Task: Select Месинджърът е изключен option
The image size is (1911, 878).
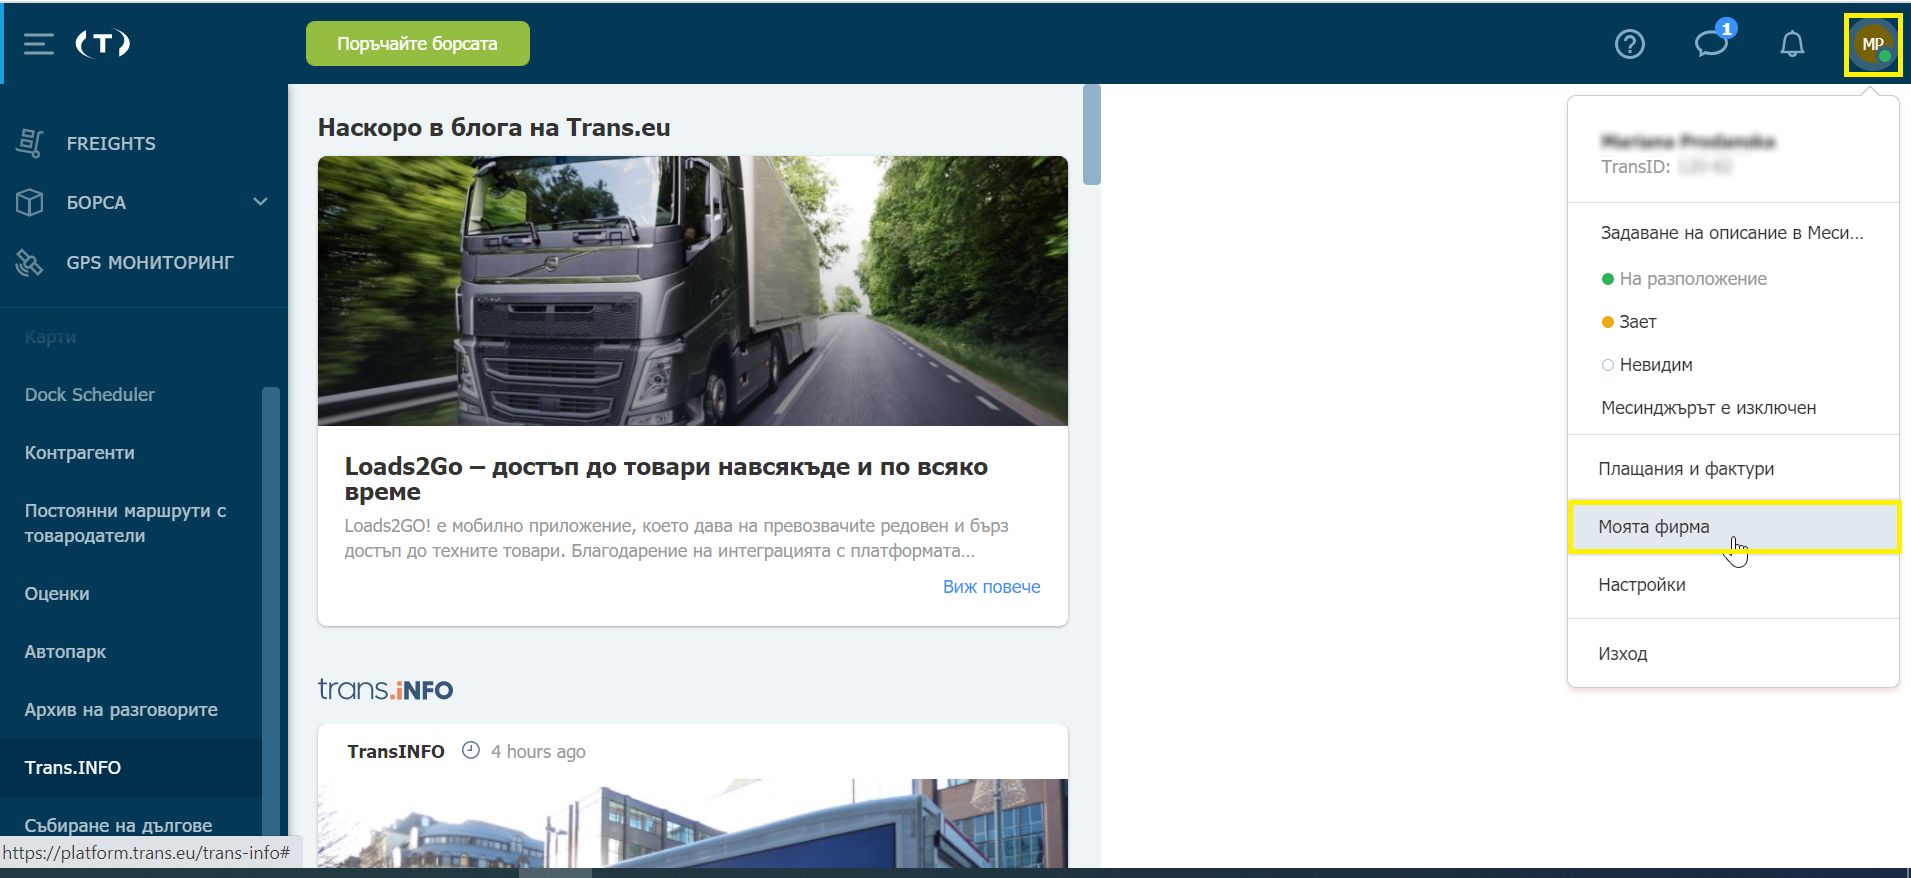Action: click(x=1708, y=408)
